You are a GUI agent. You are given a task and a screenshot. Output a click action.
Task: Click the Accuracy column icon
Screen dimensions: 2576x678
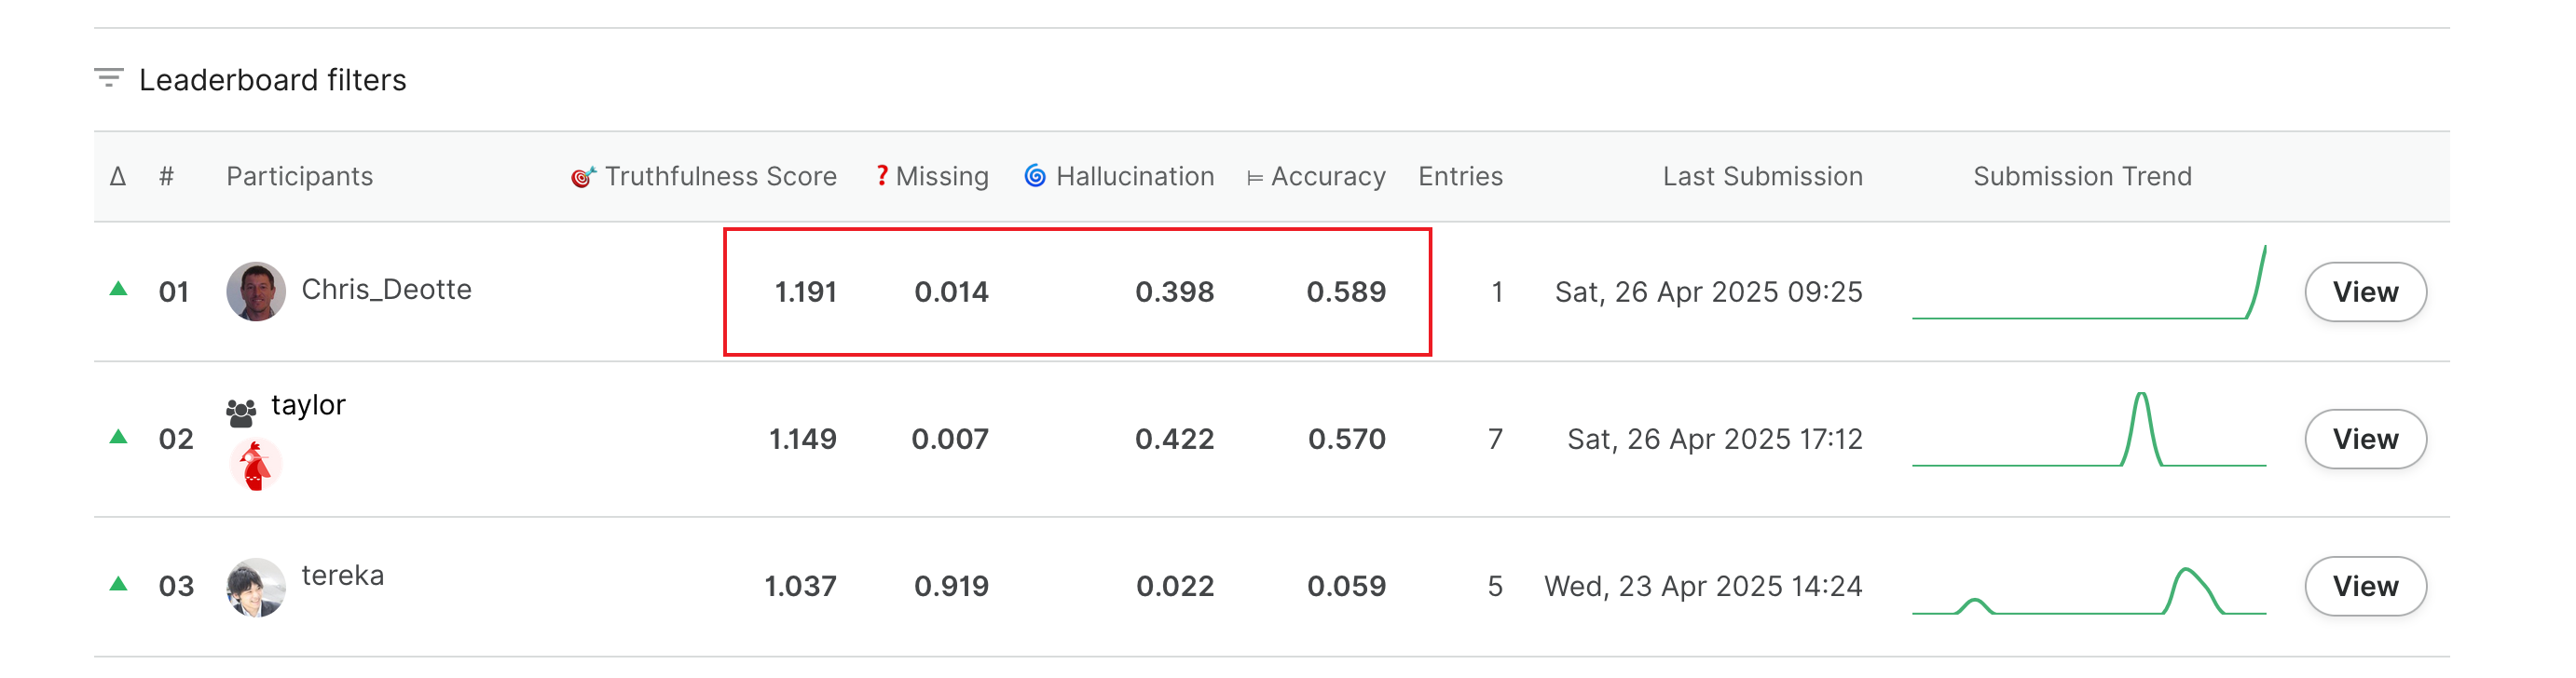tap(1255, 178)
